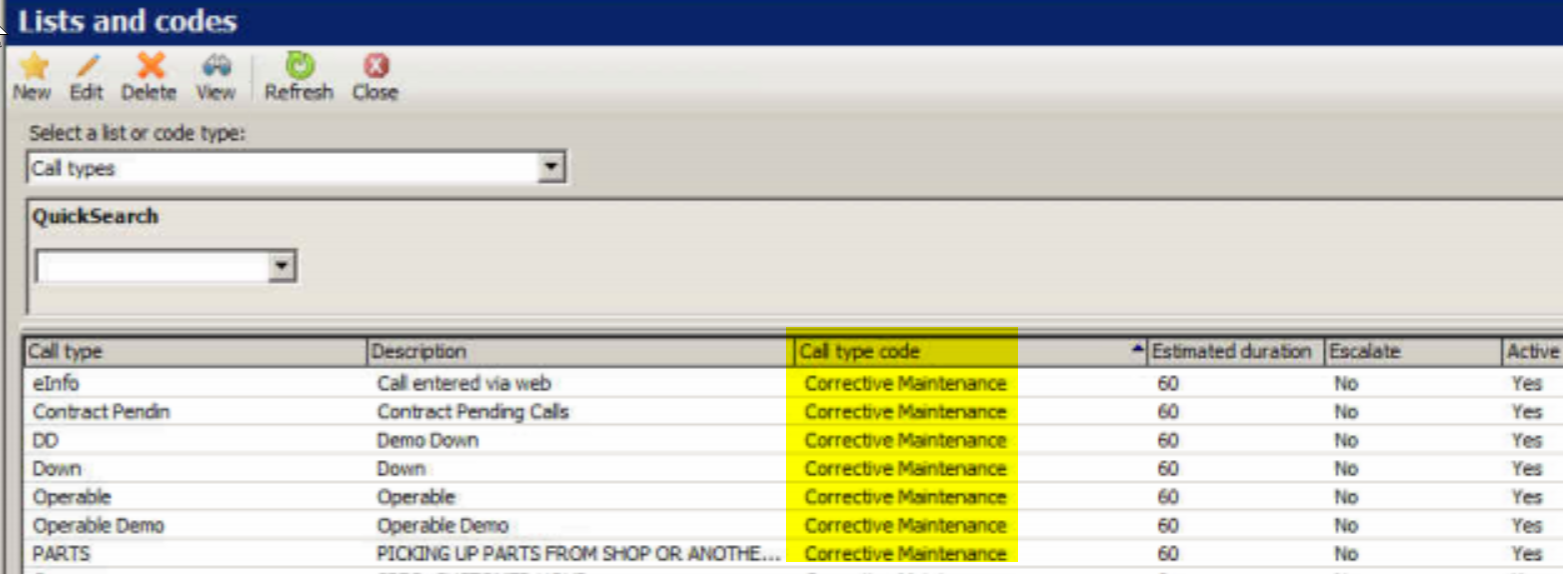This screenshot has width=1563, height=574.
Task: Click the Close toolbar icon
Action: [375, 67]
